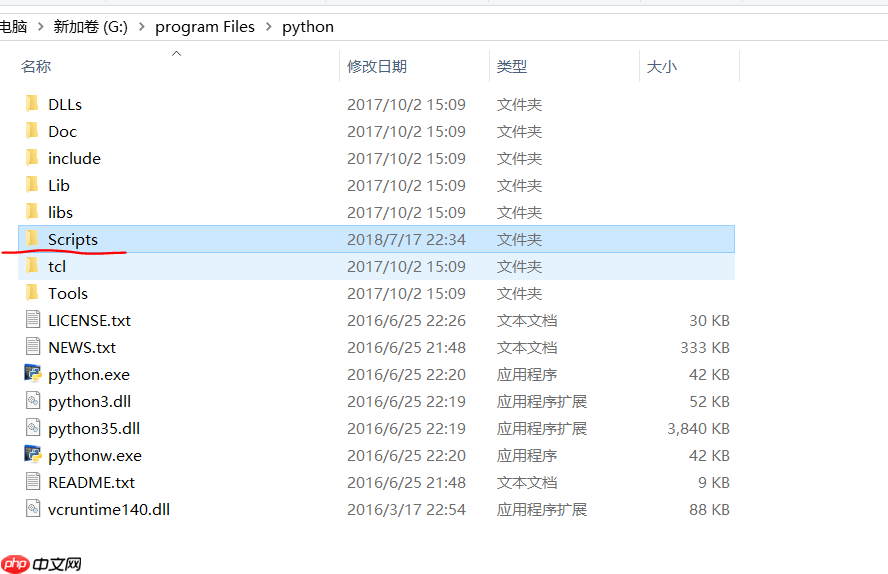Select the pythonw.exe file name
This screenshot has width=888, height=574.
click(95, 456)
